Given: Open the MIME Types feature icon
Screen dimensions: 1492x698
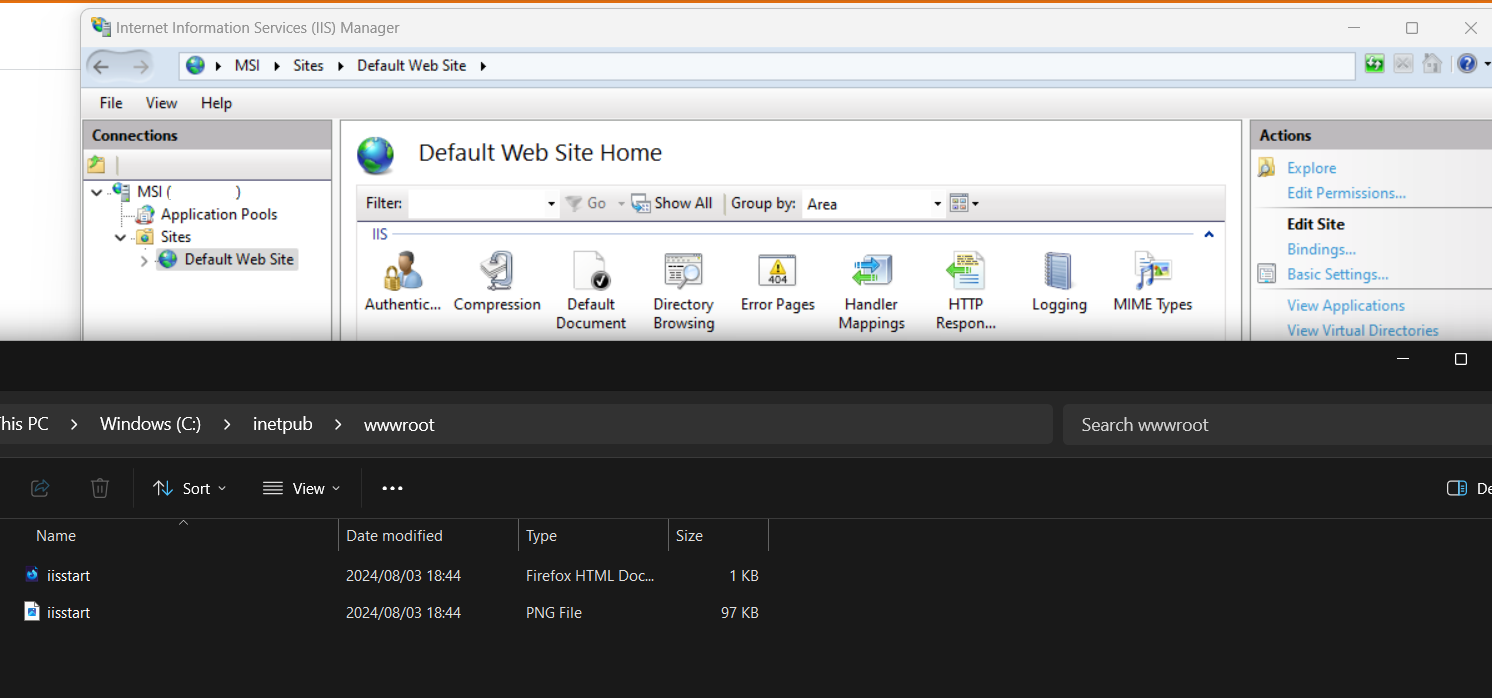Looking at the screenshot, I should click(x=1153, y=271).
